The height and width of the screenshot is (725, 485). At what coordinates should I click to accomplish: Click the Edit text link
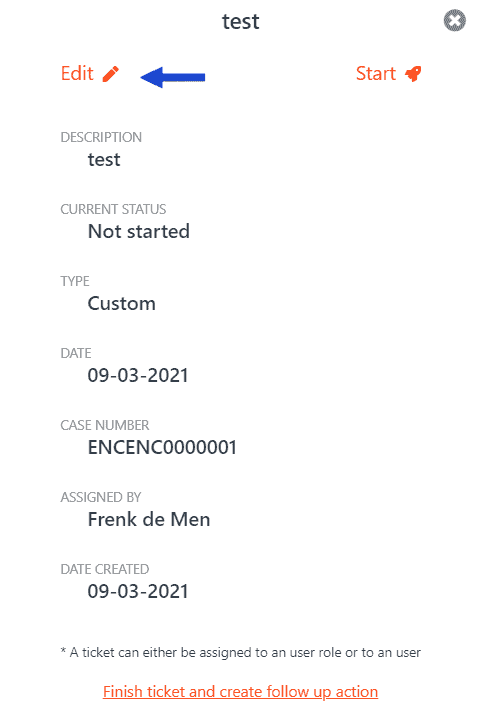click(77, 74)
